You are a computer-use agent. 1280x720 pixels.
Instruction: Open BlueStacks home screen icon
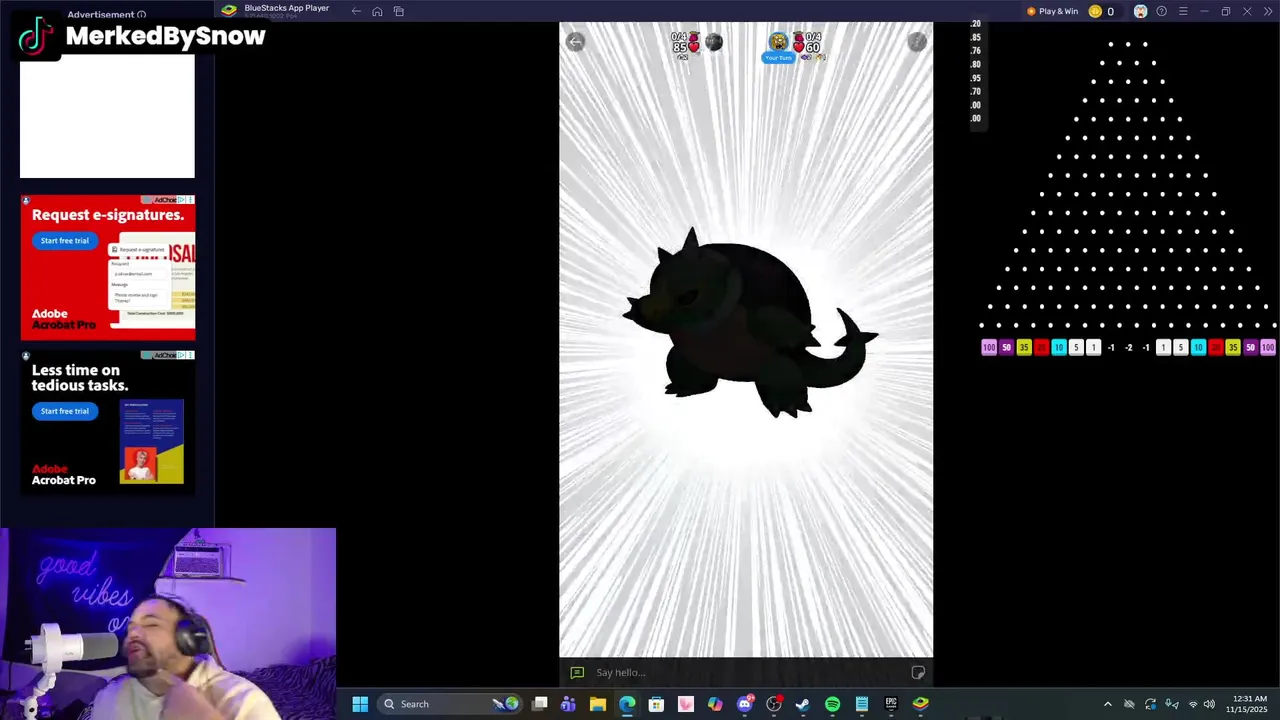point(377,11)
